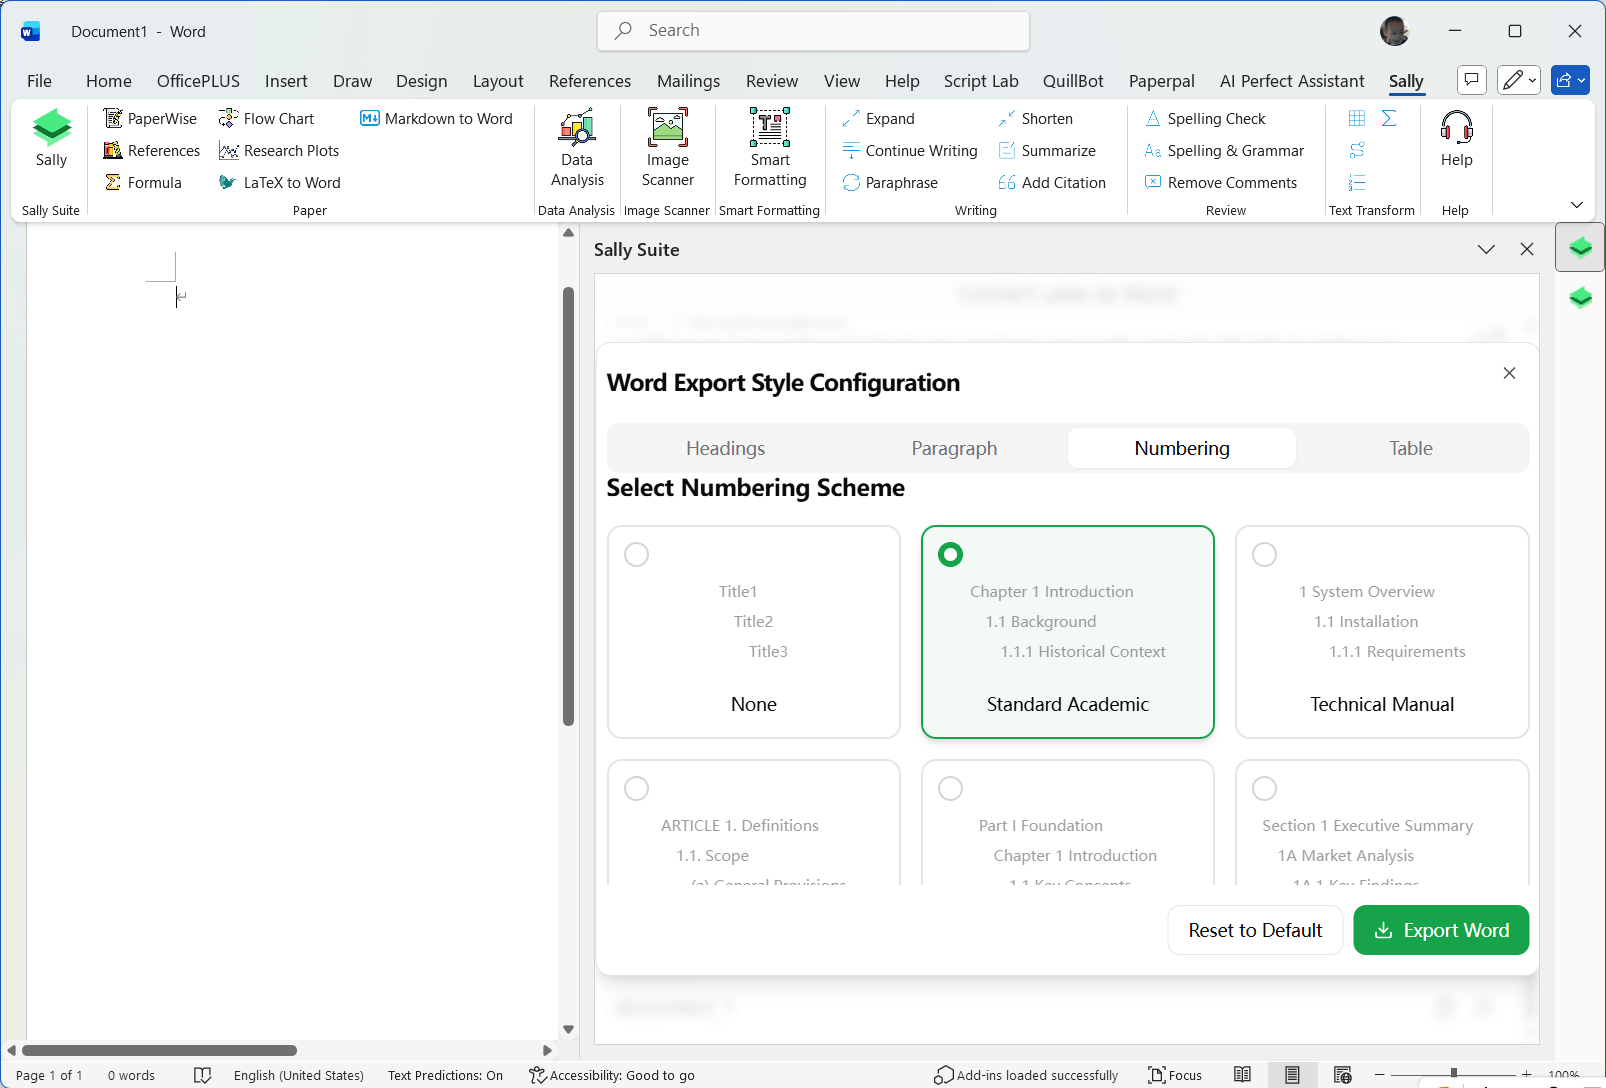
Task: Open the Data Analysis tool
Action: click(x=577, y=148)
